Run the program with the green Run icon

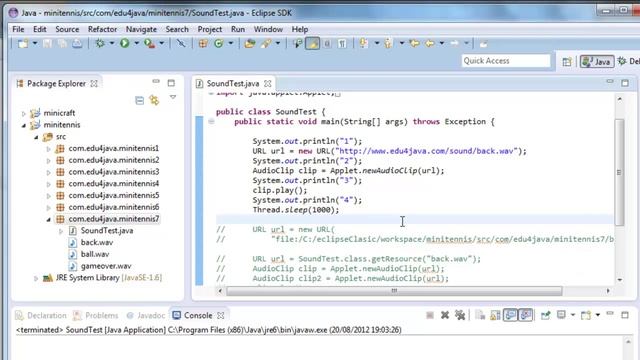coord(125,43)
